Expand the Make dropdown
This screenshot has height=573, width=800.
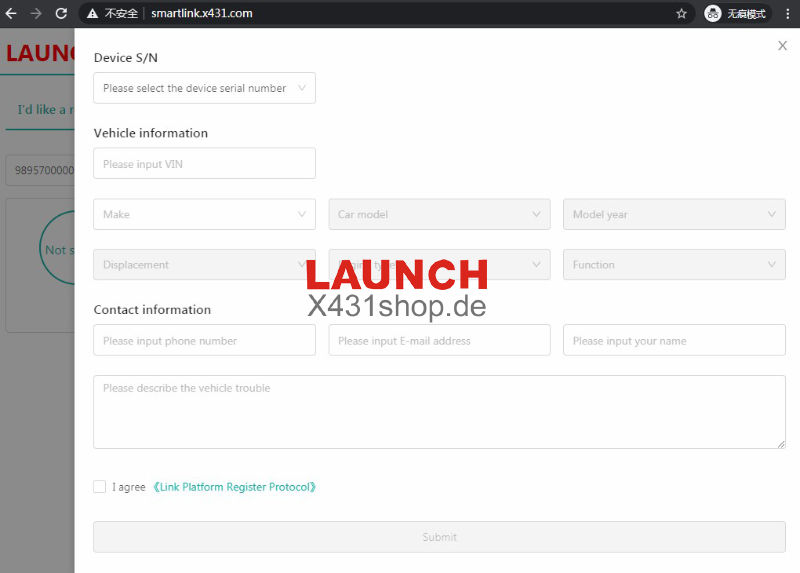click(204, 214)
